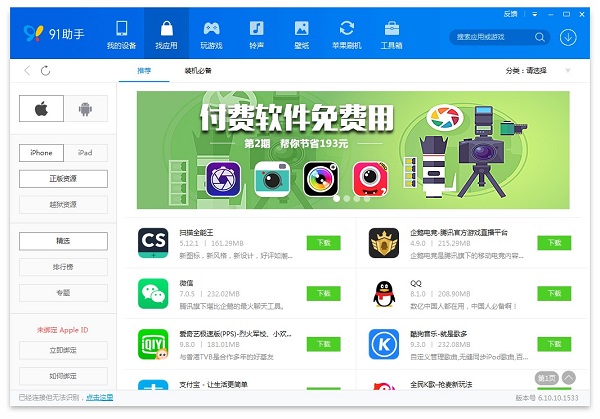Click the 玩游戏 gamepad icon
Viewport: 600px width, 419px height.
[212, 28]
